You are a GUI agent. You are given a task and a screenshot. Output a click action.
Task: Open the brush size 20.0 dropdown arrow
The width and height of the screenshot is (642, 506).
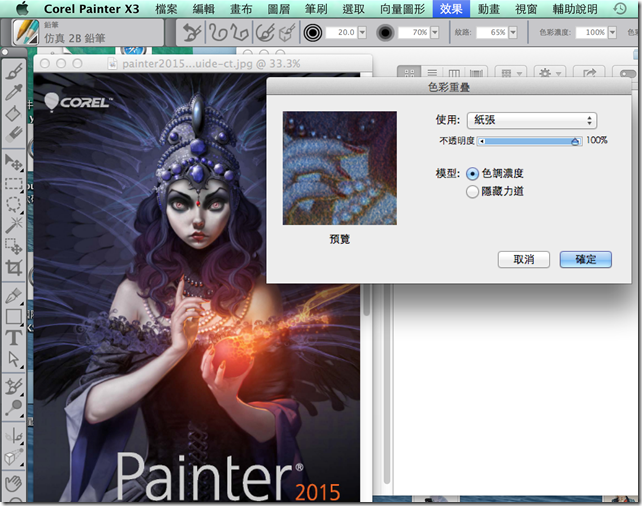(x=362, y=32)
